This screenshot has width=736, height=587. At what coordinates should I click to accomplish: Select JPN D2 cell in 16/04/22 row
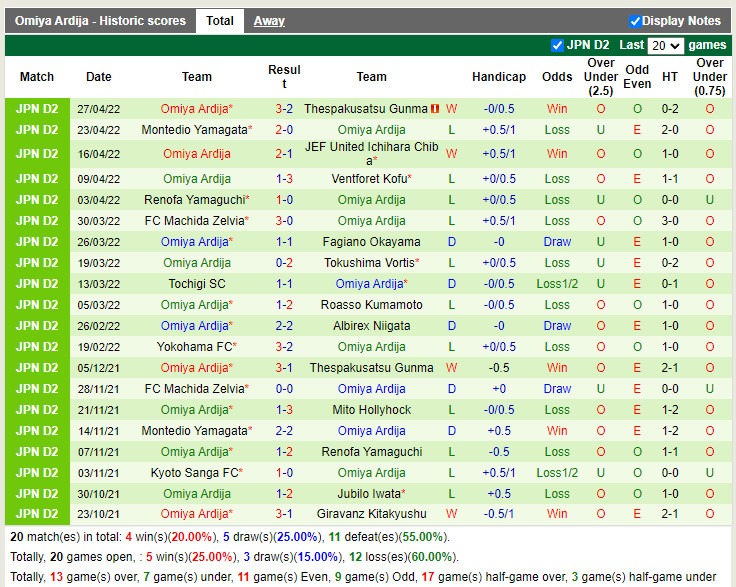tap(37, 154)
